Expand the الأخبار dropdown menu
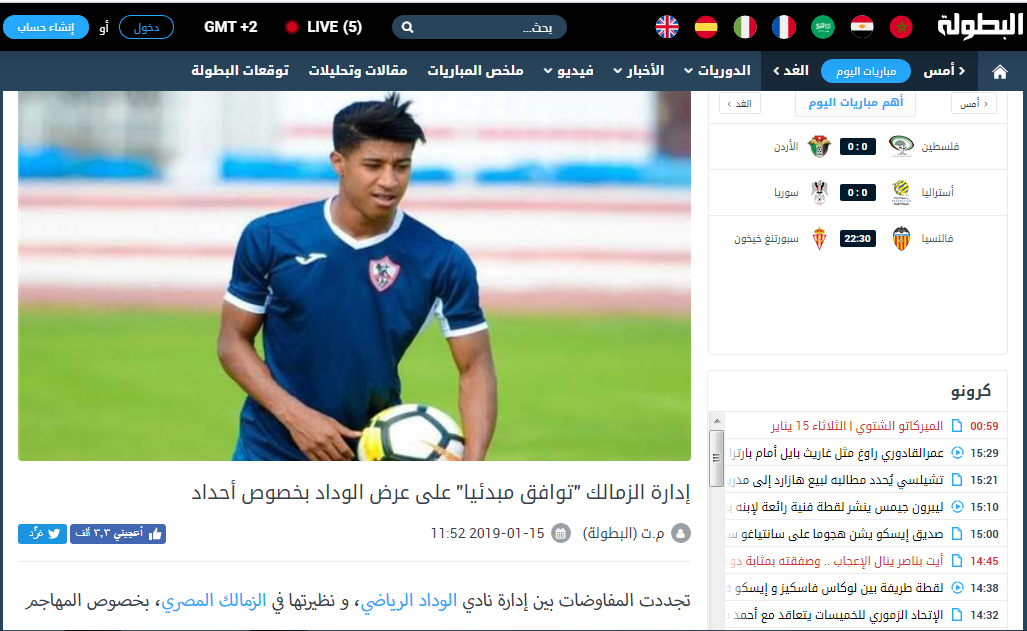The width and height of the screenshot is (1027, 631). (x=639, y=70)
